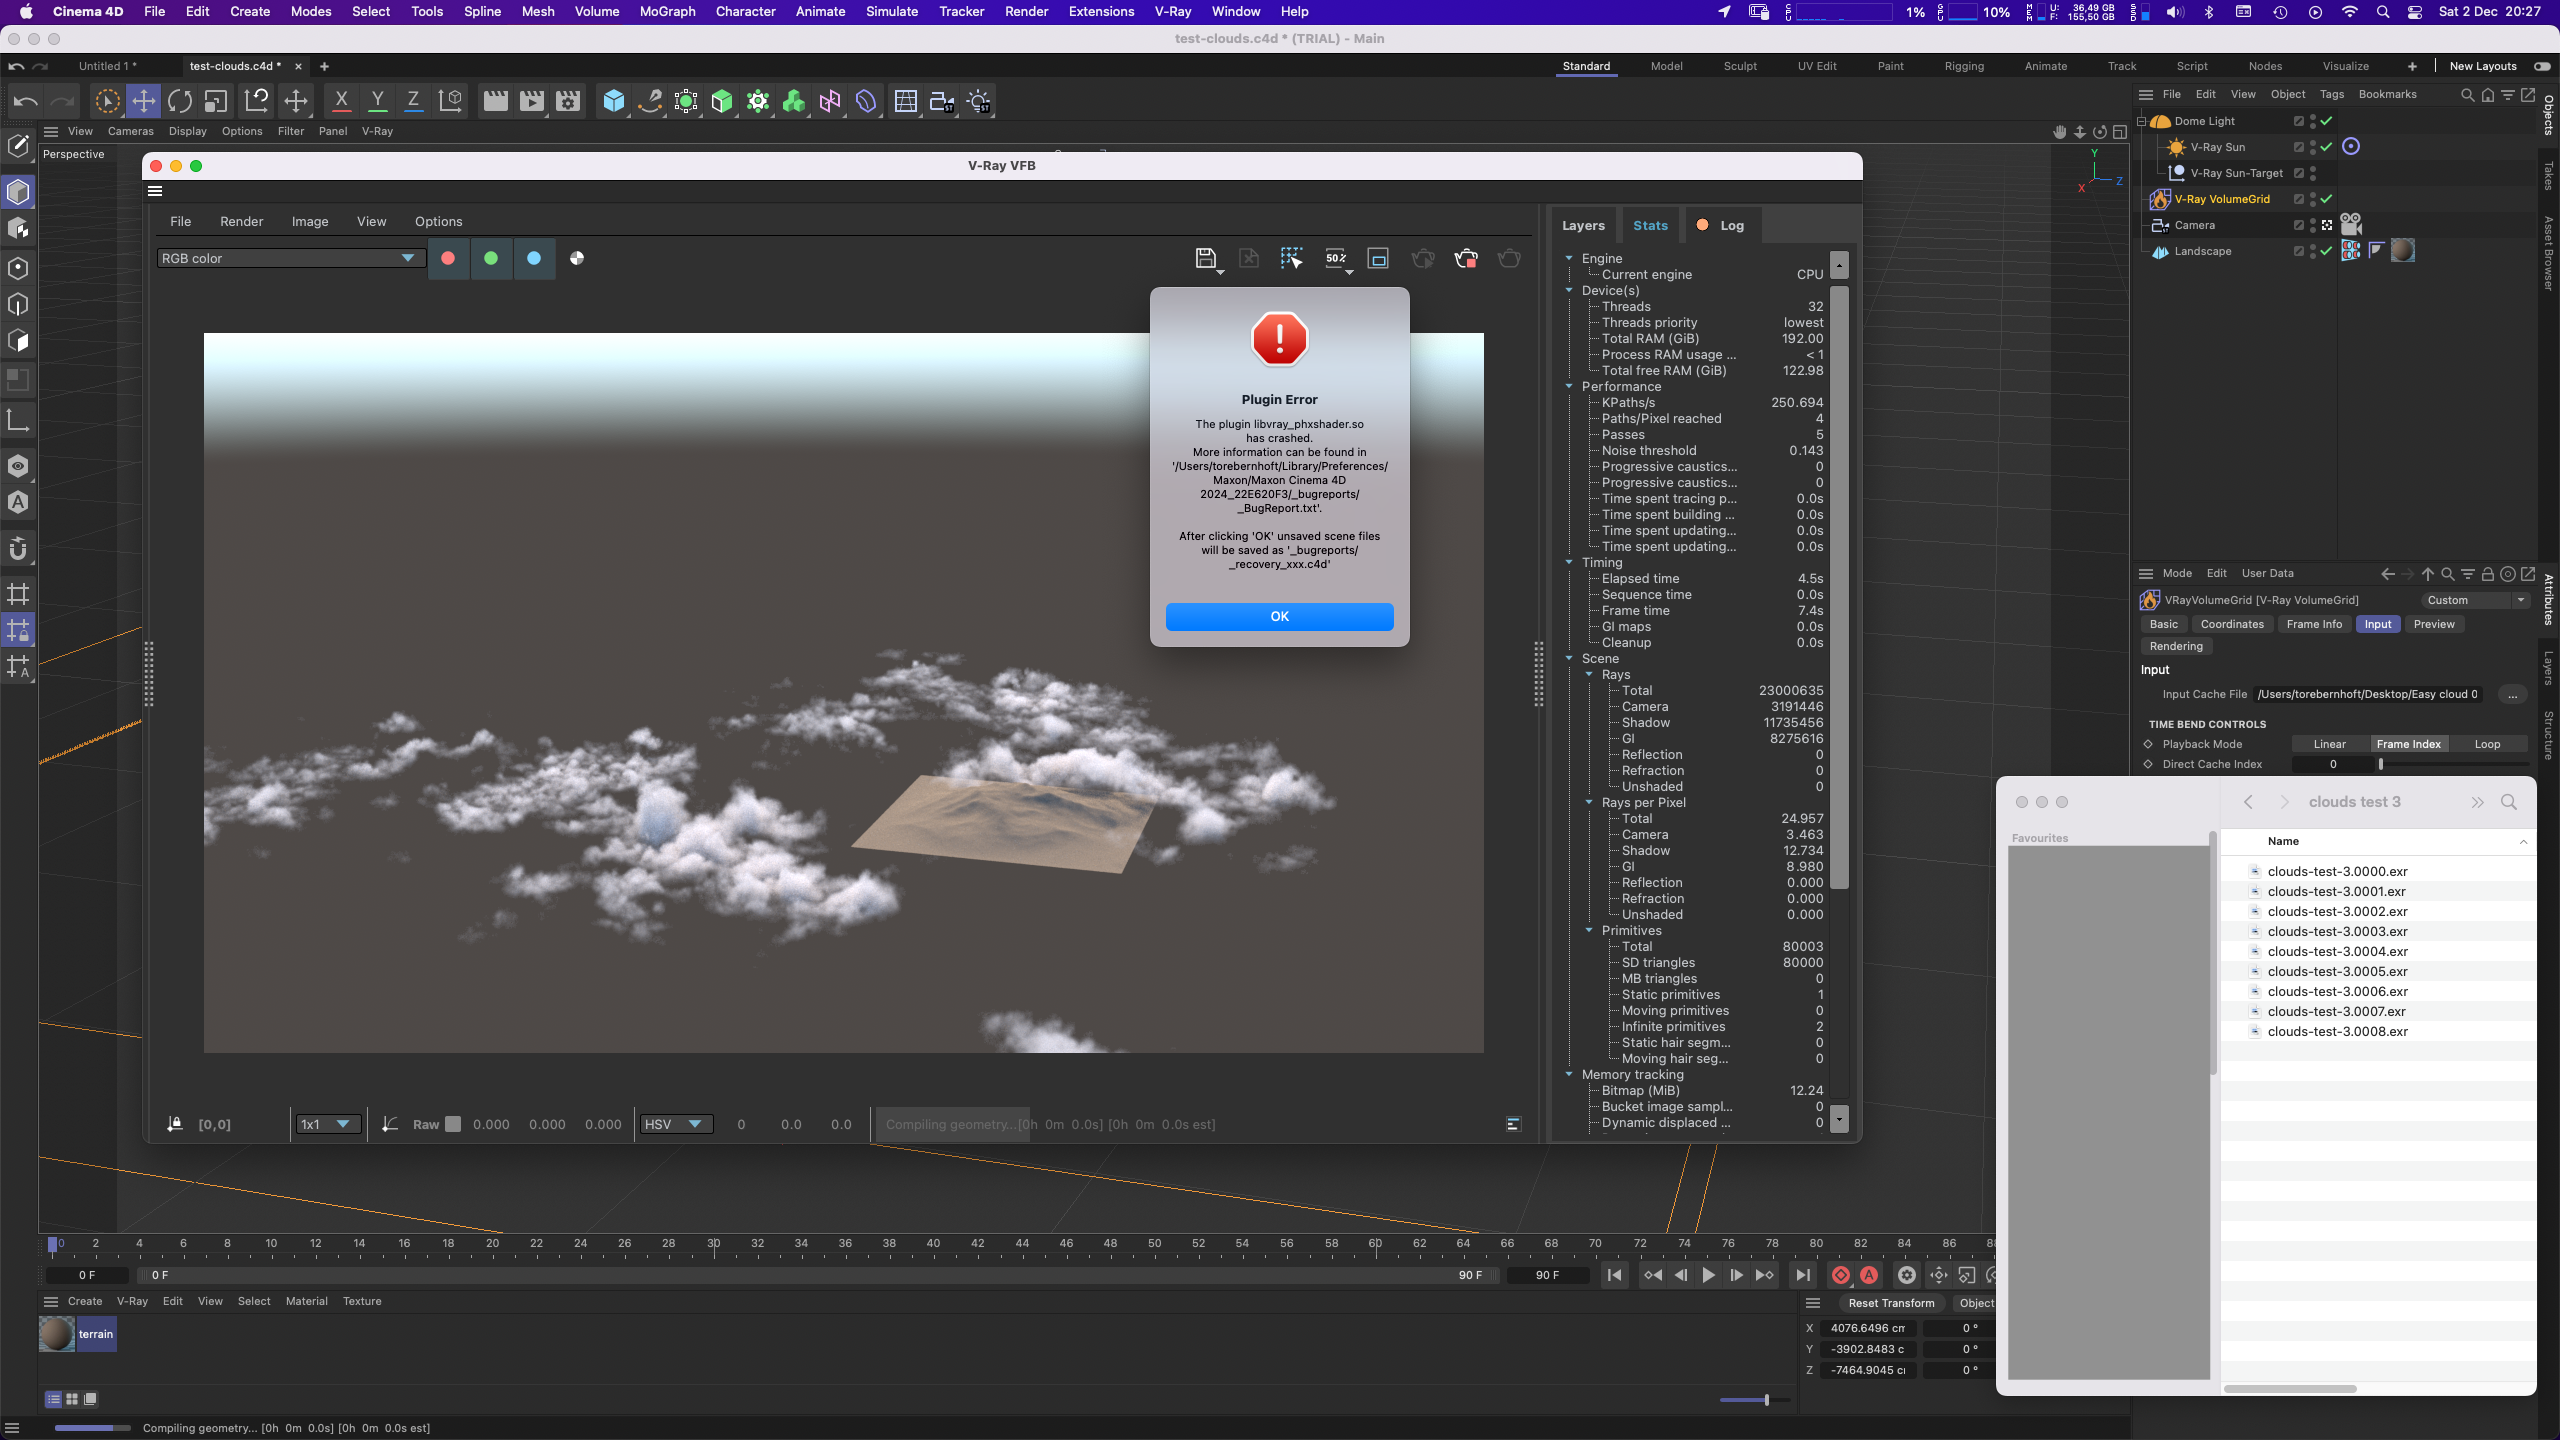Toggle blue channel in VFB
This screenshot has width=2560, height=1440.
(534, 258)
